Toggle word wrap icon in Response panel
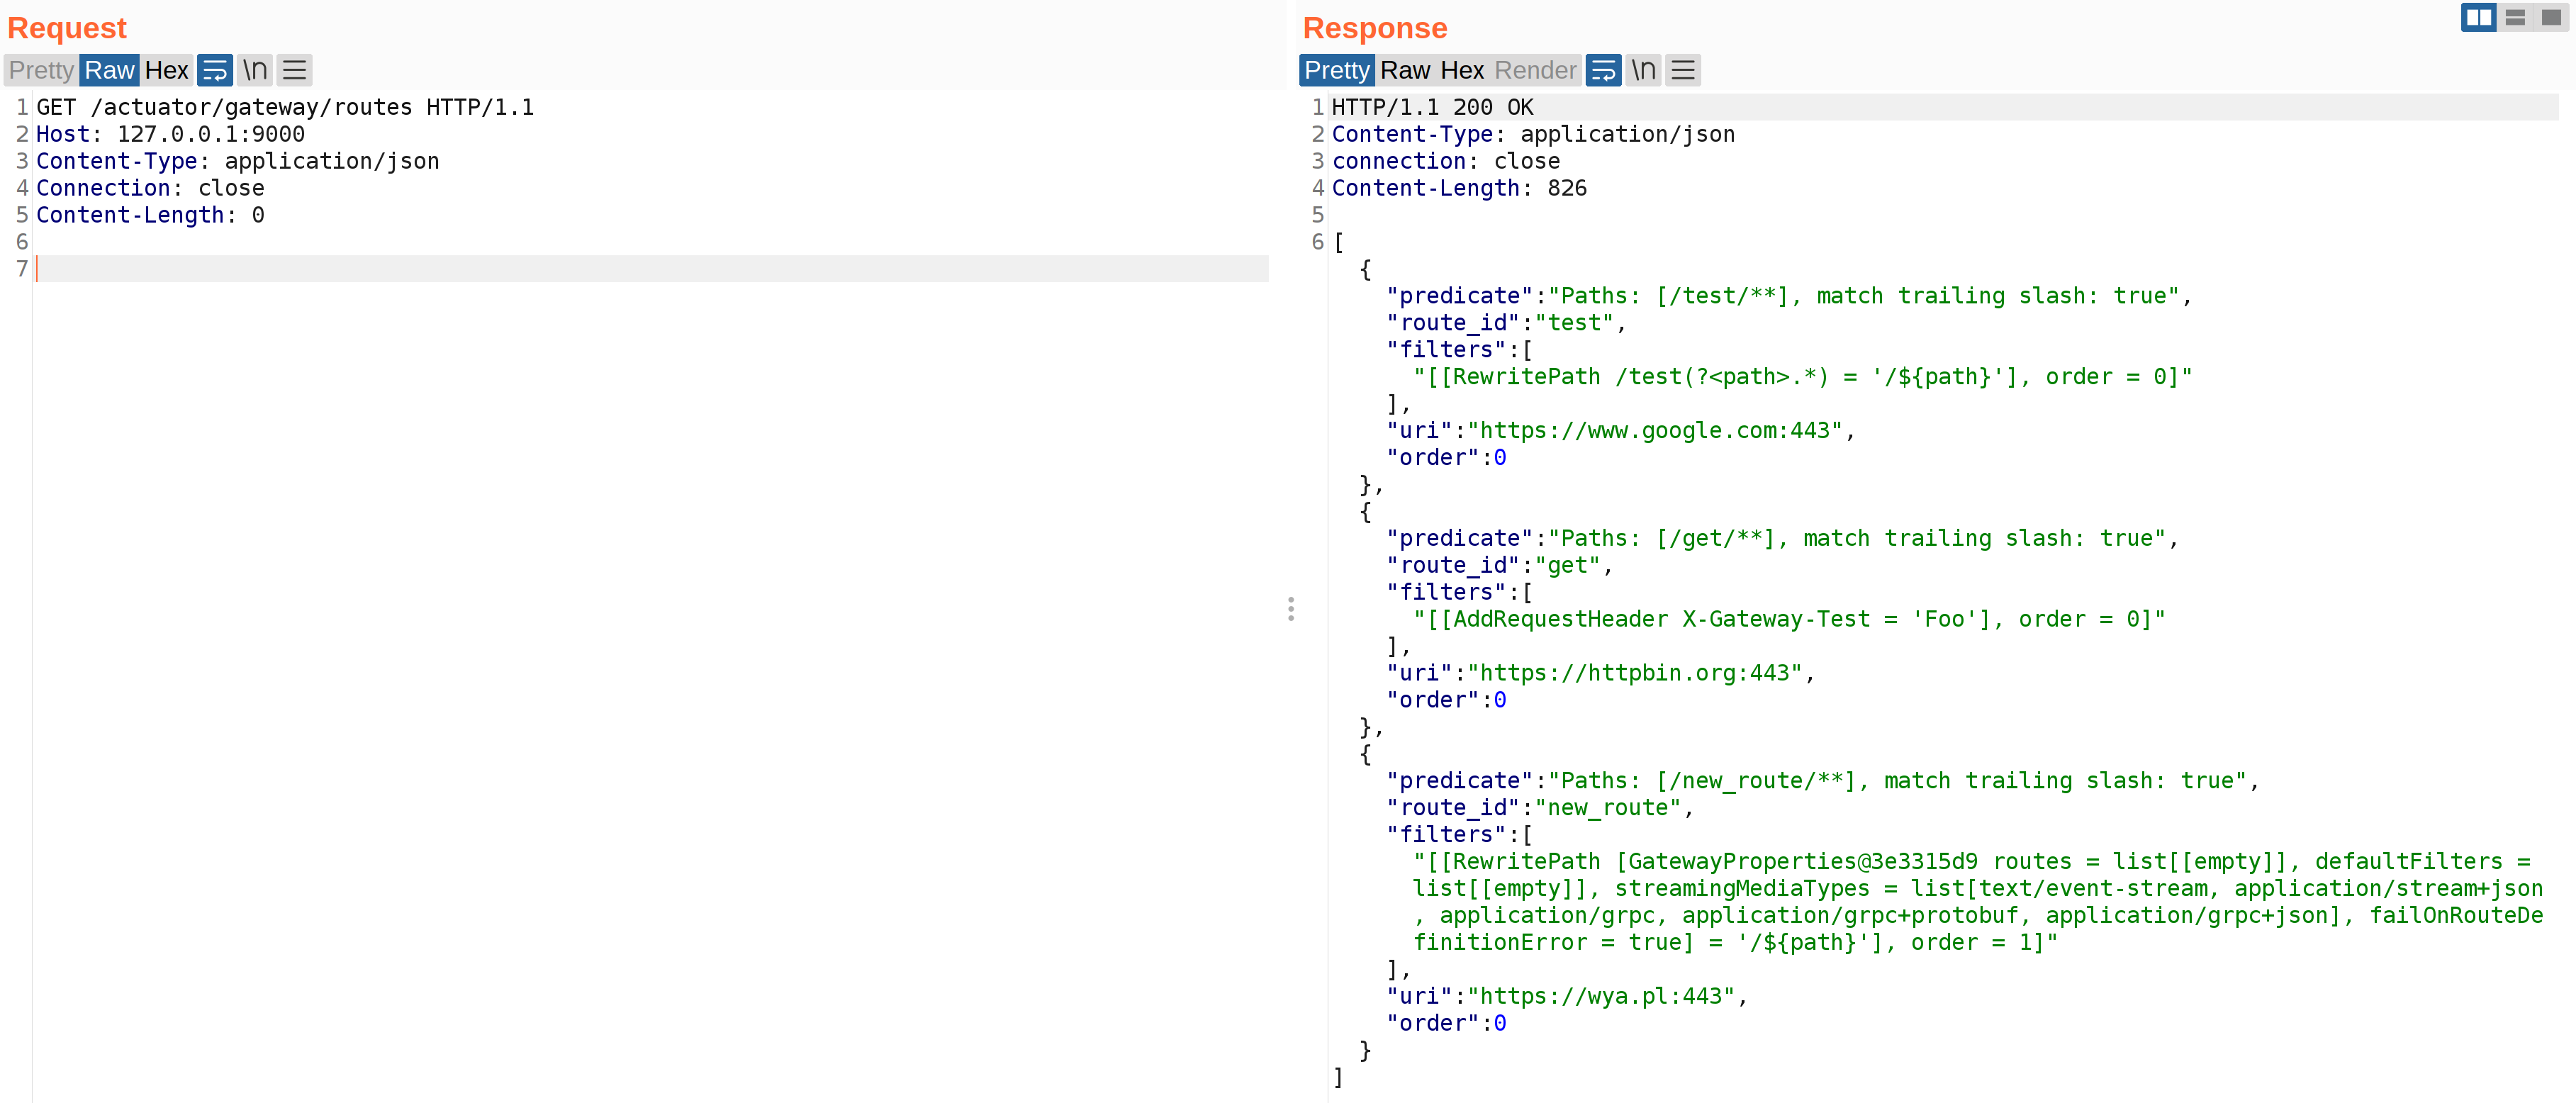The width and height of the screenshot is (2576, 1103). tap(1603, 70)
